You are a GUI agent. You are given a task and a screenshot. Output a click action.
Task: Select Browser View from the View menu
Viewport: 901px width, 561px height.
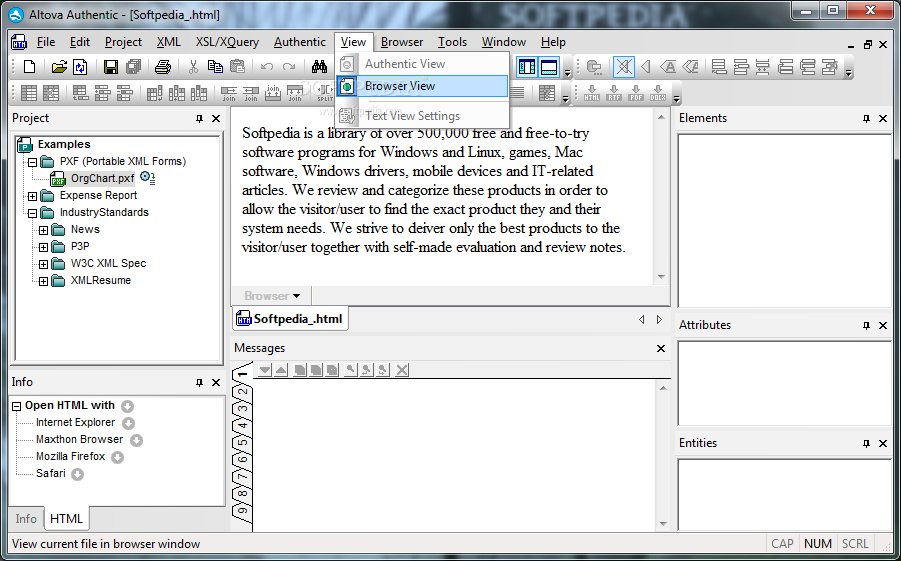(422, 86)
